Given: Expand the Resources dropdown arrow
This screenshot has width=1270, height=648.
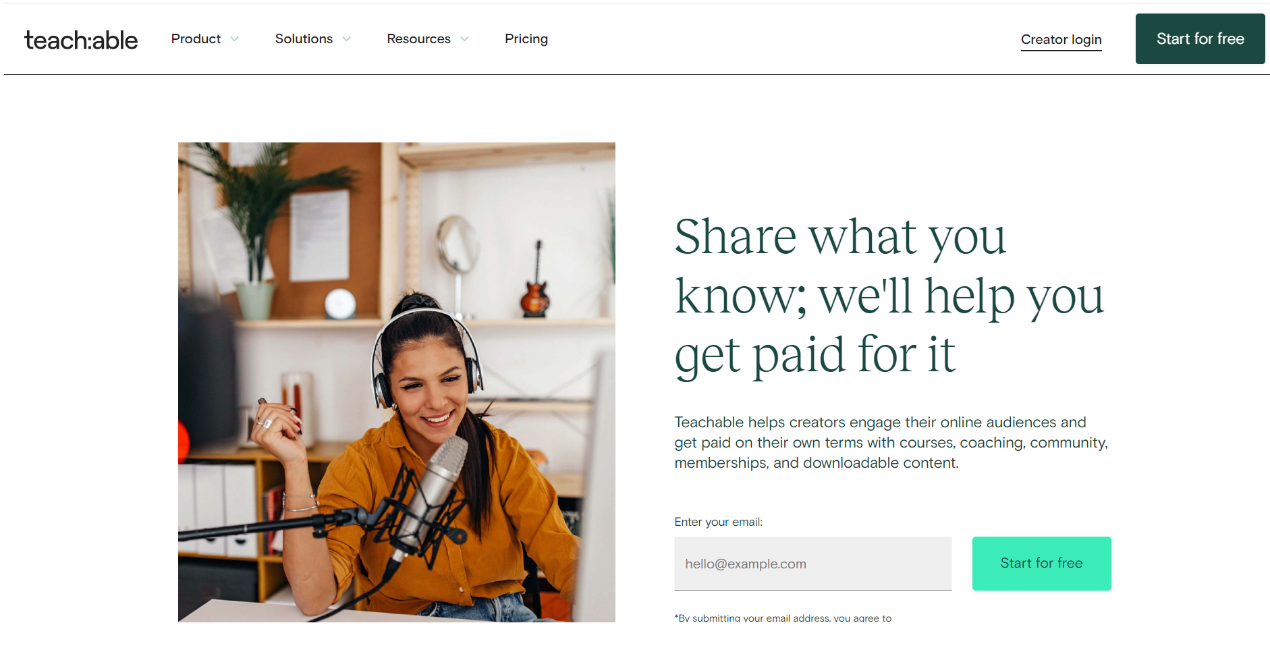Looking at the screenshot, I should [464, 39].
